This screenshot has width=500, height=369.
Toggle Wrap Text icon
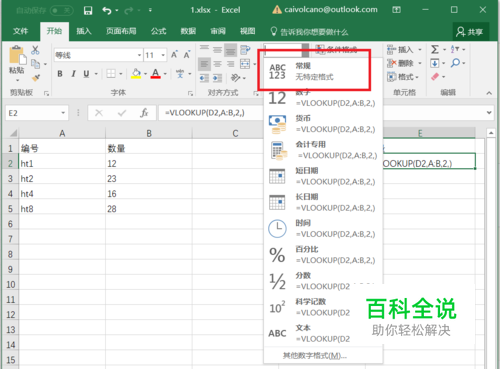(x=245, y=50)
